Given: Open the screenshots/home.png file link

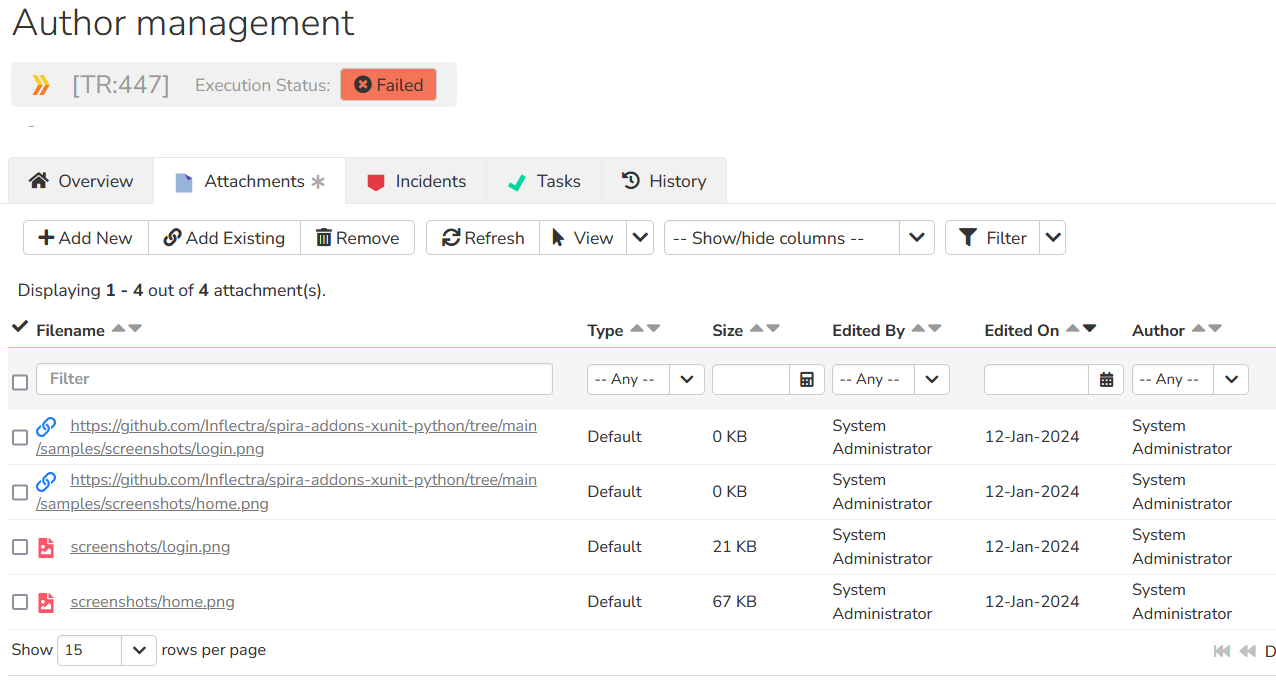Looking at the screenshot, I should coord(152,602).
